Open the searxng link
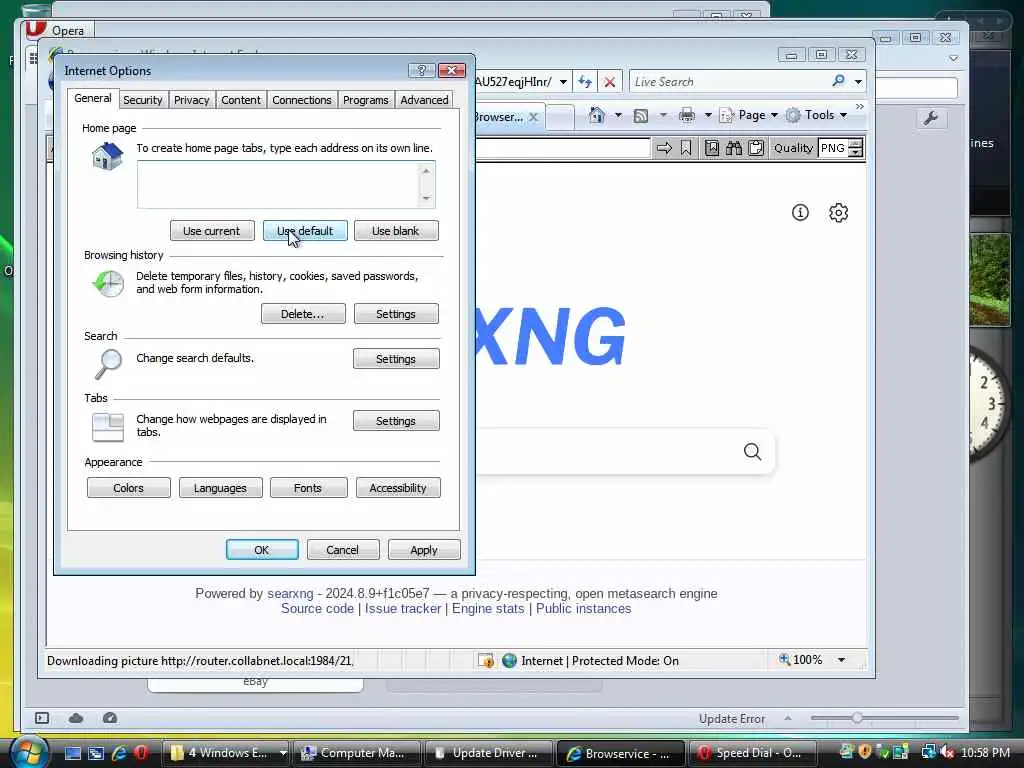This screenshot has width=1024, height=768. [290, 594]
